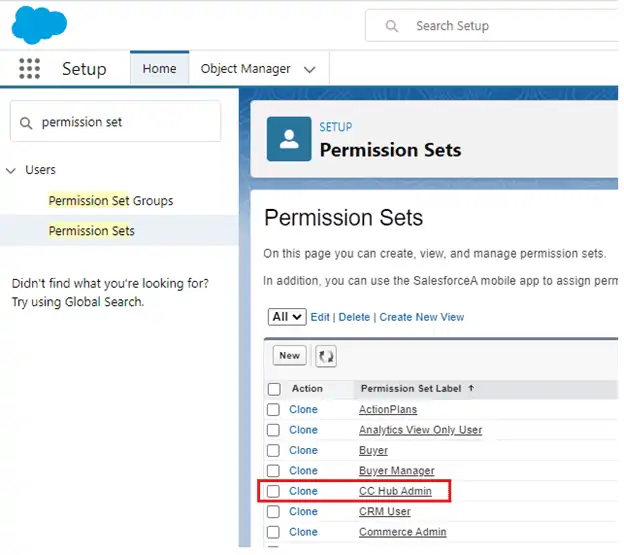Click the SETUP breadcrumb text
Image resolution: width=624 pixels, height=555 pixels.
[x=335, y=127]
